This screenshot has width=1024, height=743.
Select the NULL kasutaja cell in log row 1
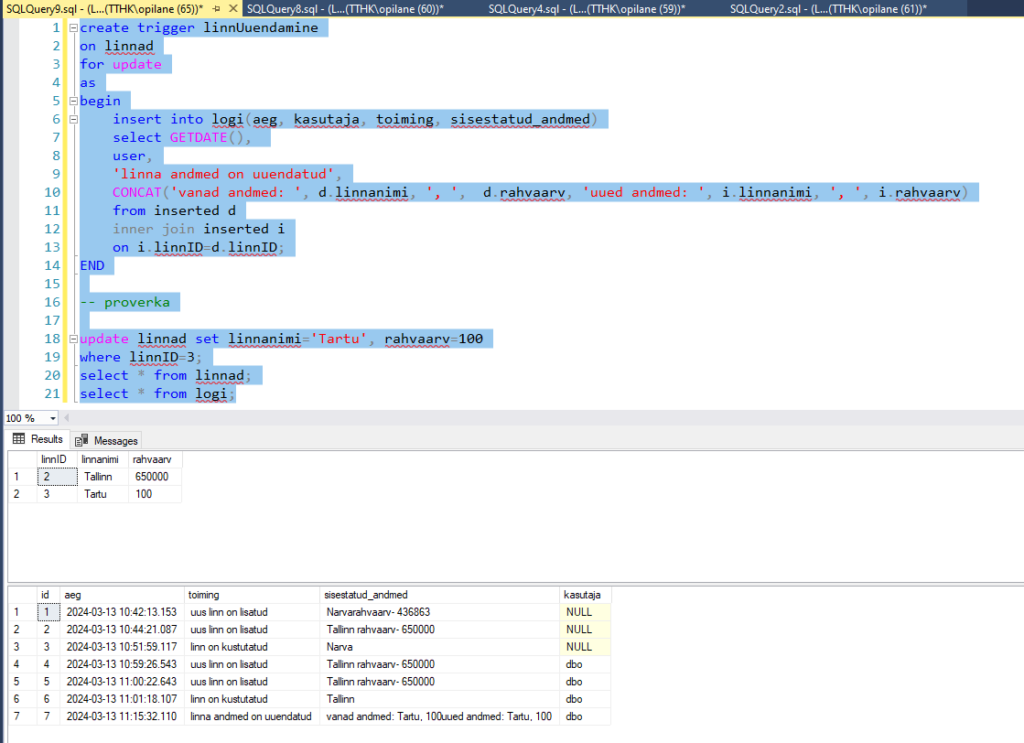585,612
